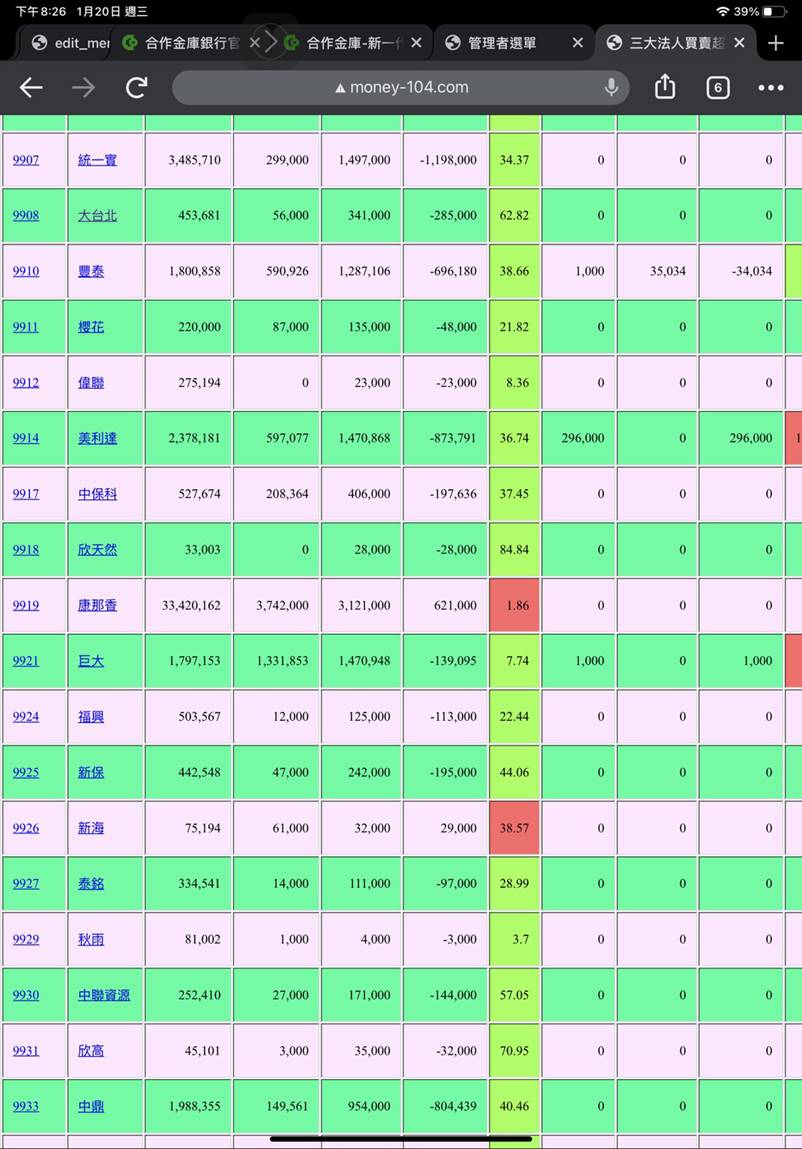
Task: Click the red 1.86 percentage cell
Action: (x=514, y=606)
